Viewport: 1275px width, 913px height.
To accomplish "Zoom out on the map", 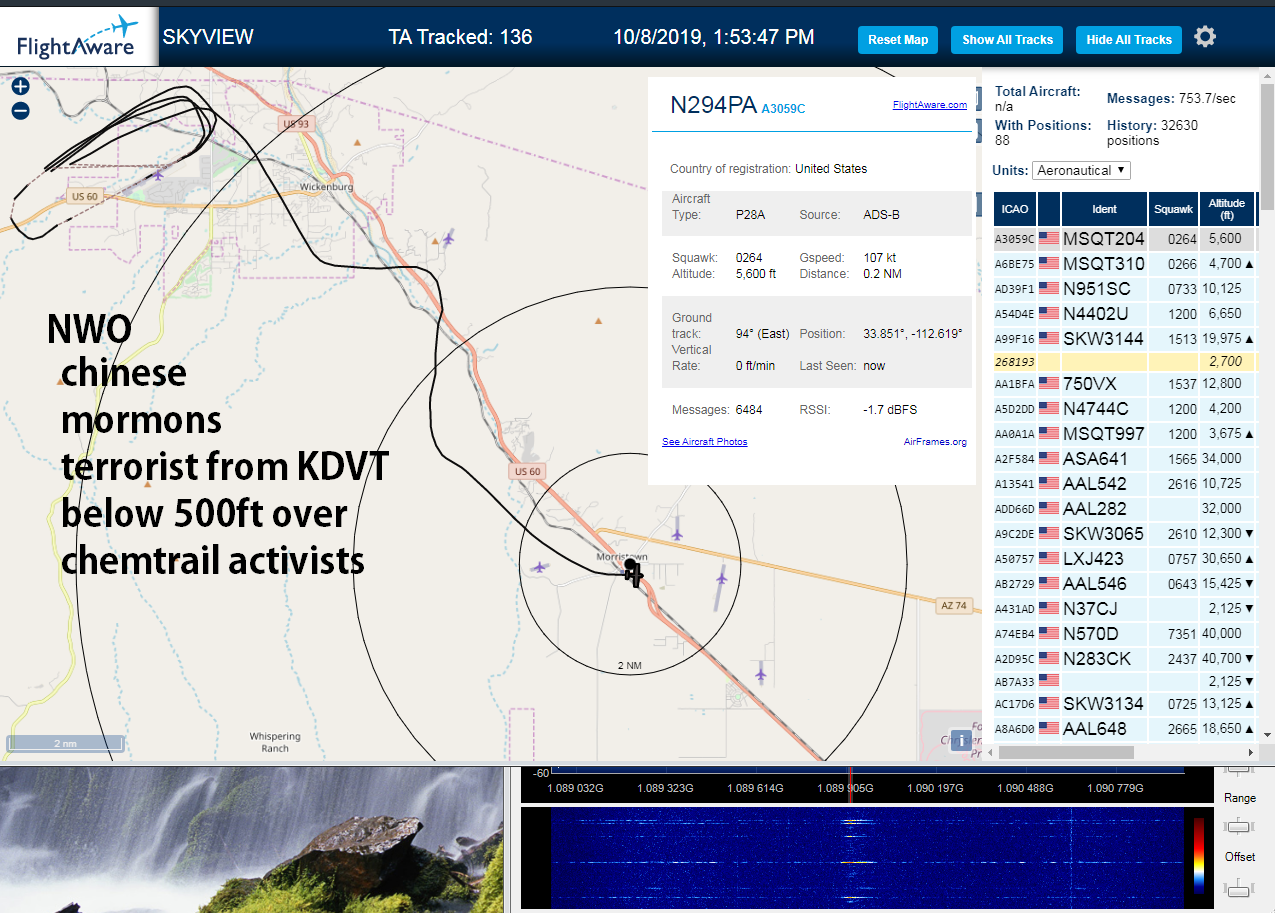I will (x=20, y=111).
